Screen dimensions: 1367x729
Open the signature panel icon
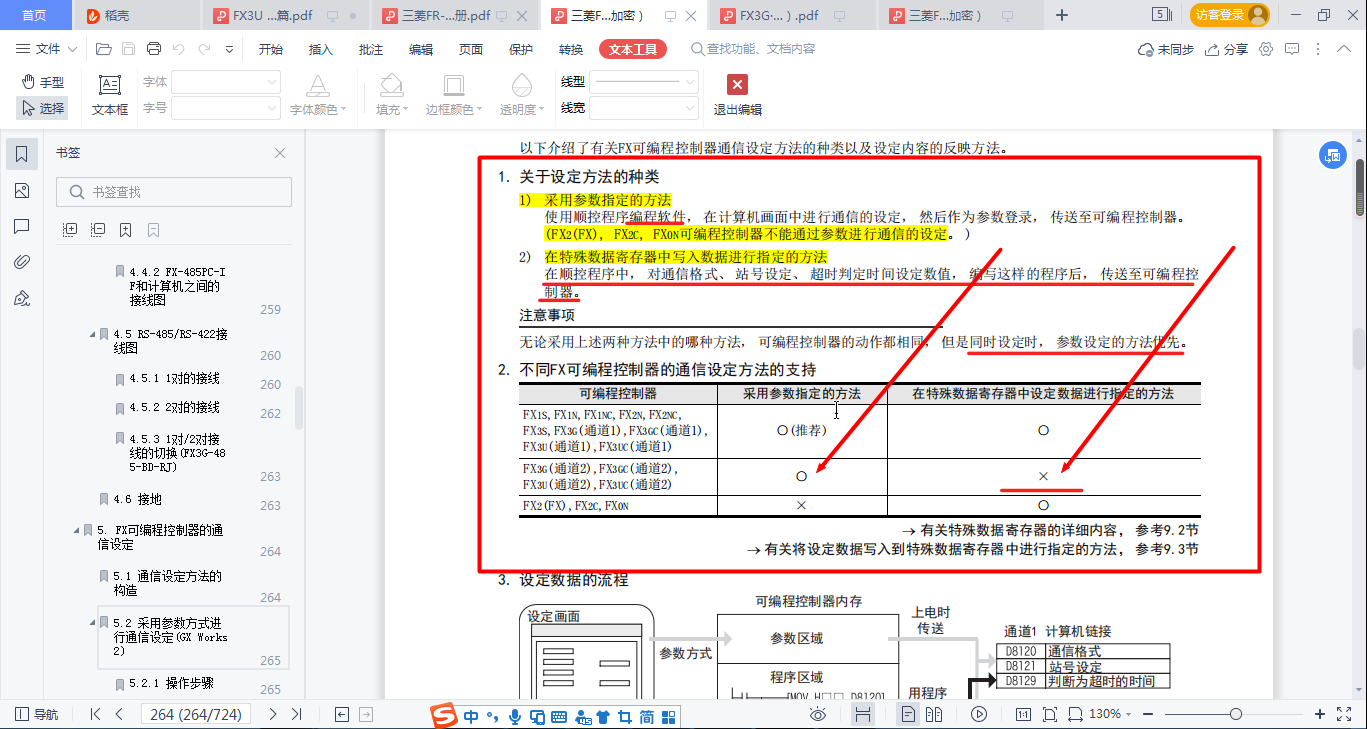pos(21,299)
